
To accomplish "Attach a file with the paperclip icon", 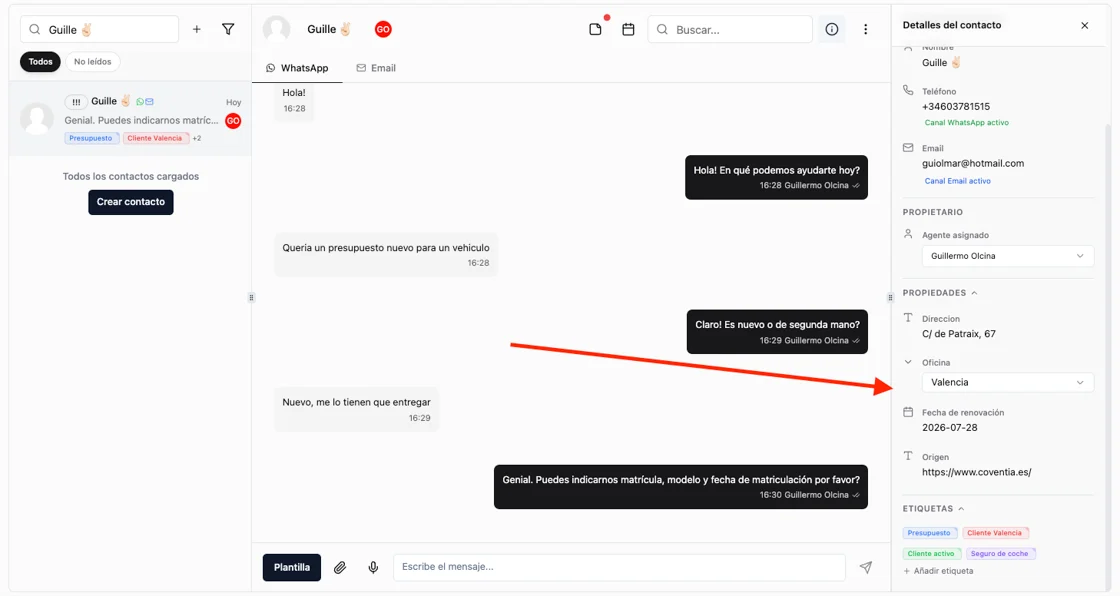I will pyautogui.click(x=340, y=567).
